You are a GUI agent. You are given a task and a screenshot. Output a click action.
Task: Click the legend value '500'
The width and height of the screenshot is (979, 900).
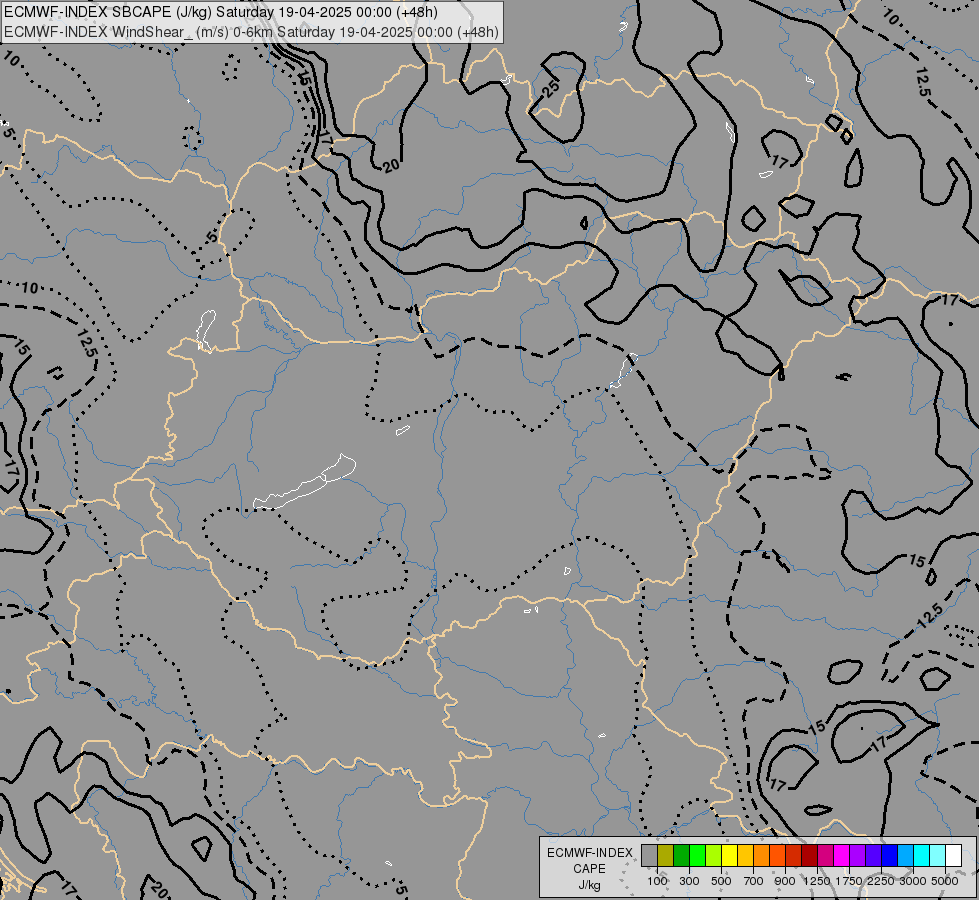coord(721,881)
